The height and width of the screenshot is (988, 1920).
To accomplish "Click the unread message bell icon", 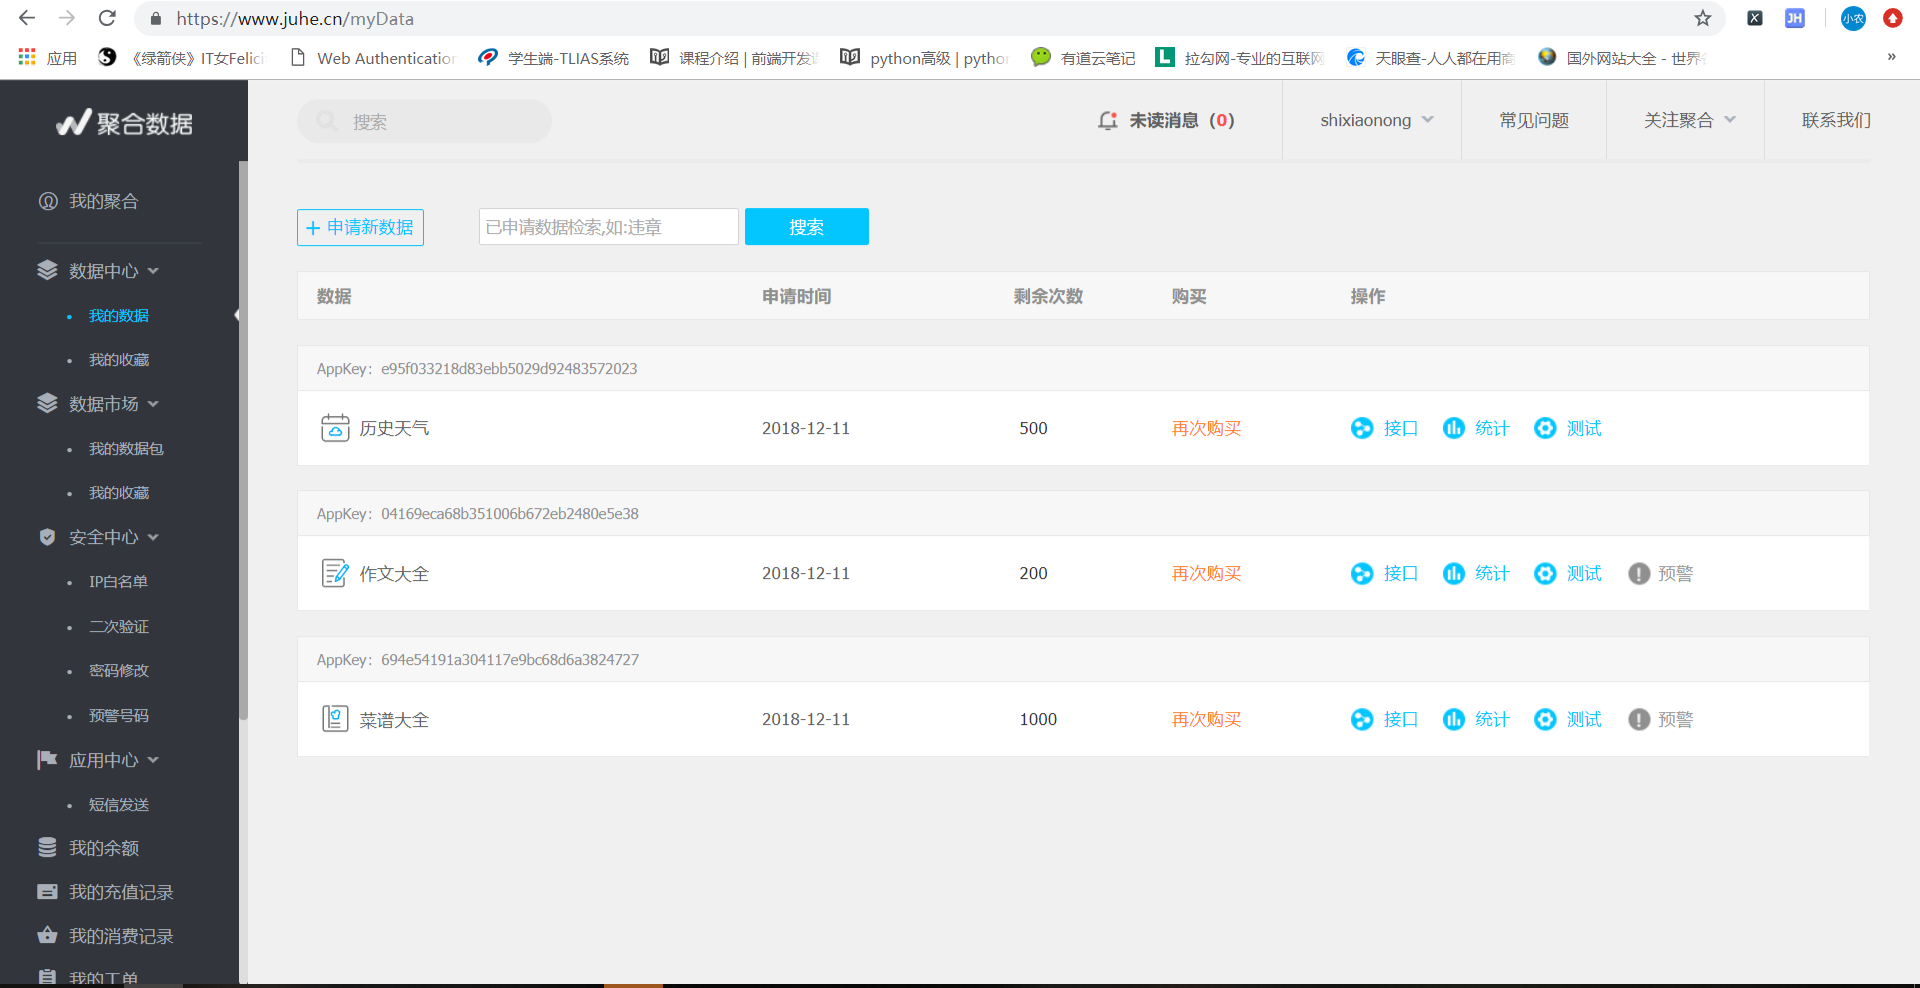I will tap(1107, 121).
